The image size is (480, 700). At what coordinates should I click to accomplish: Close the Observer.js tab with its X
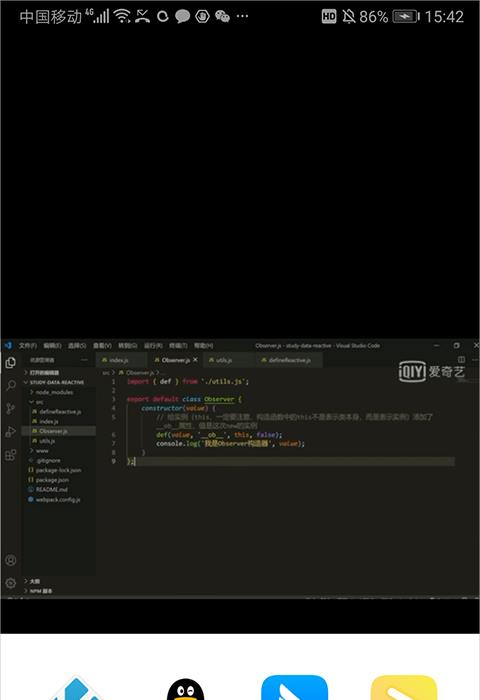click(195, 359)
